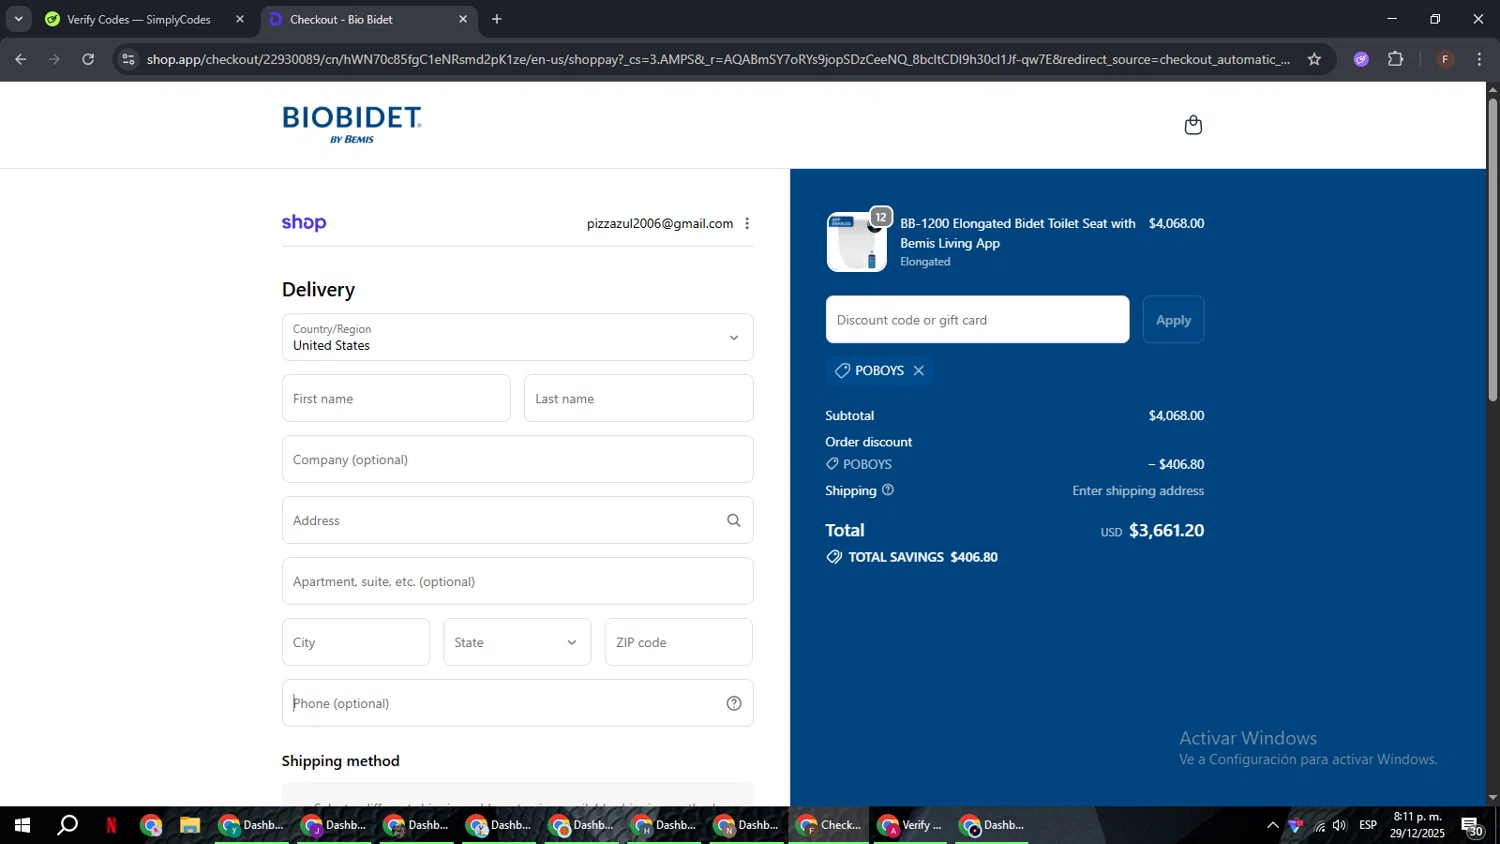Switch to Verify Codes SimplyCodes tab
Screen dimensions: 1500x844
tap(140, 19)
